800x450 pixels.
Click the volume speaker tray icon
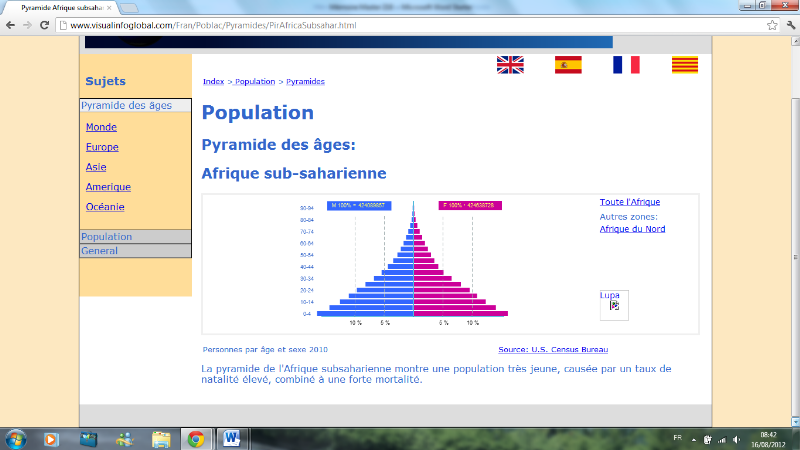(737, 439)
